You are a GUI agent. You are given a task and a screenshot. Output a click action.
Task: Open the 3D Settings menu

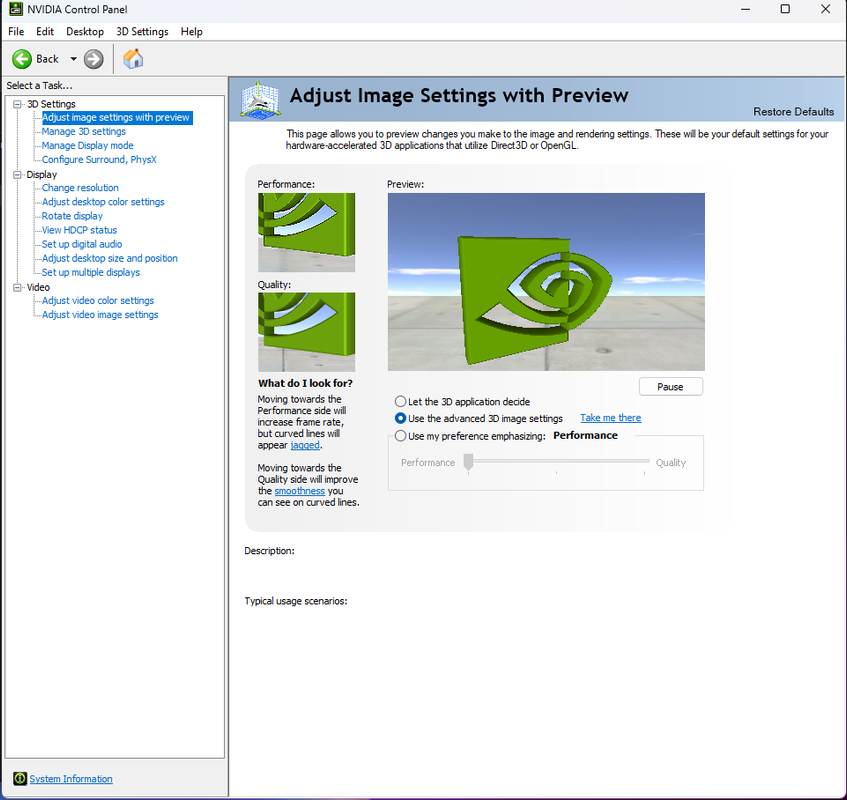pos(142,31)
